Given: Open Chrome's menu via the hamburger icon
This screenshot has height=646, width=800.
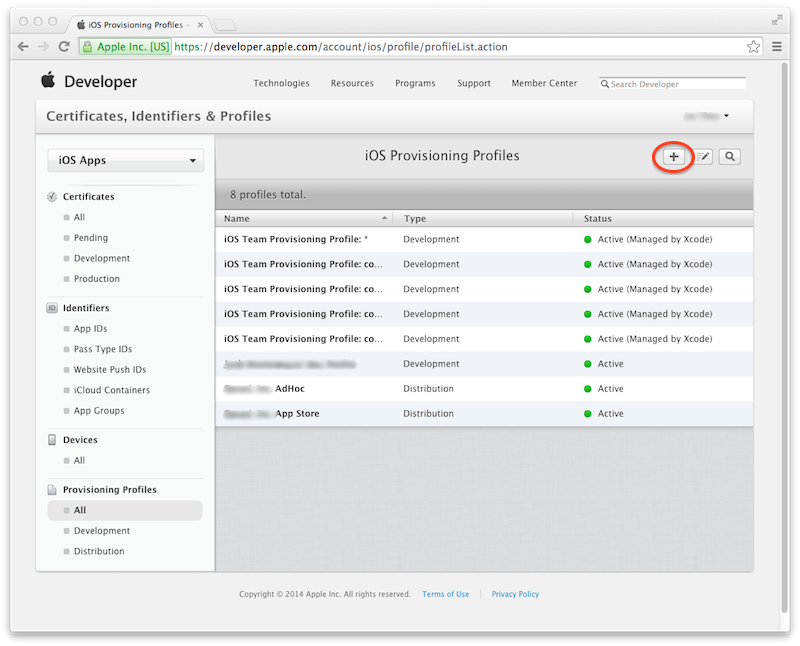Looking at the screenshot, I should point(776,45).
